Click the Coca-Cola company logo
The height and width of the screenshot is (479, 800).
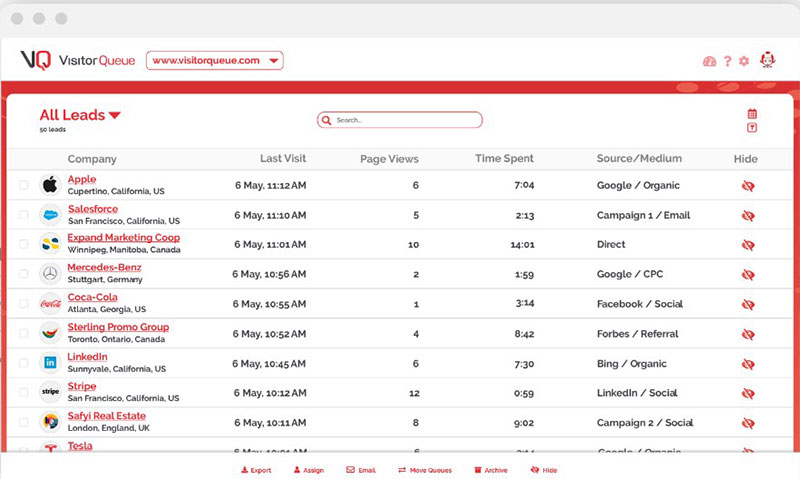(50, 304)
